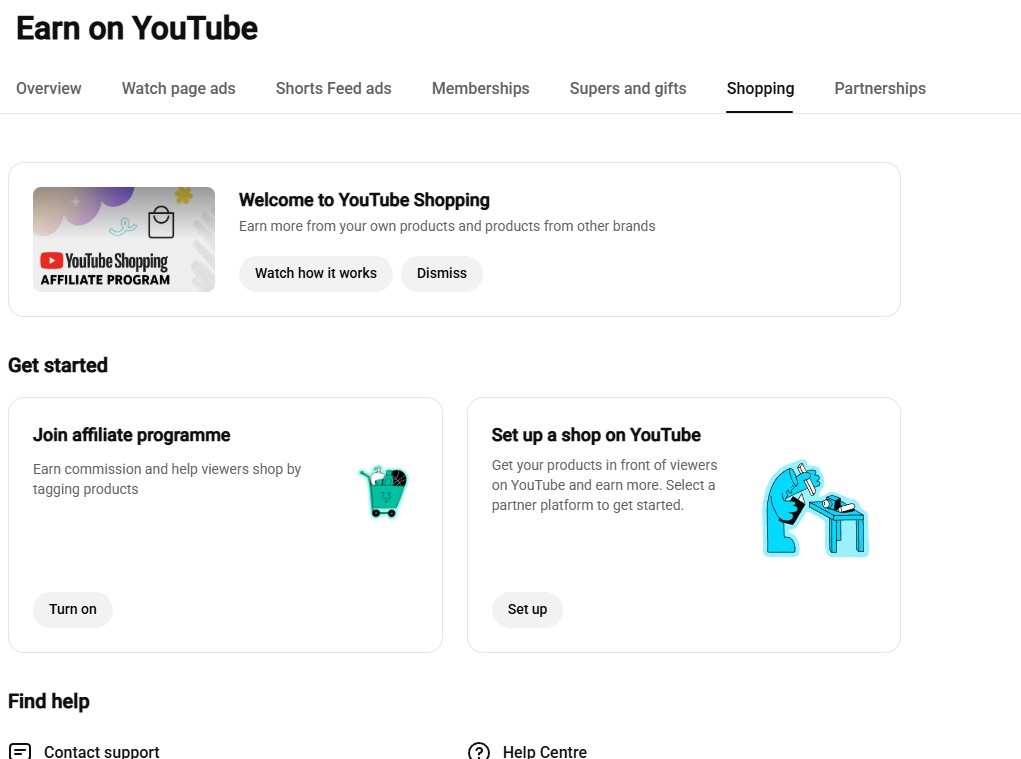Click the Earn on YouTube page title
Screen dimensions: 1021x759
[137, 28]
